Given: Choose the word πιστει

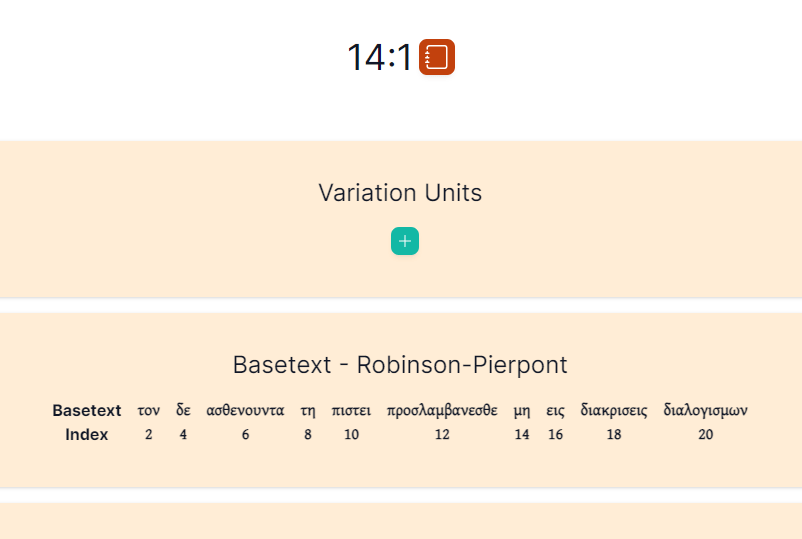Looking at the screenshot, I should coord(351,410).
